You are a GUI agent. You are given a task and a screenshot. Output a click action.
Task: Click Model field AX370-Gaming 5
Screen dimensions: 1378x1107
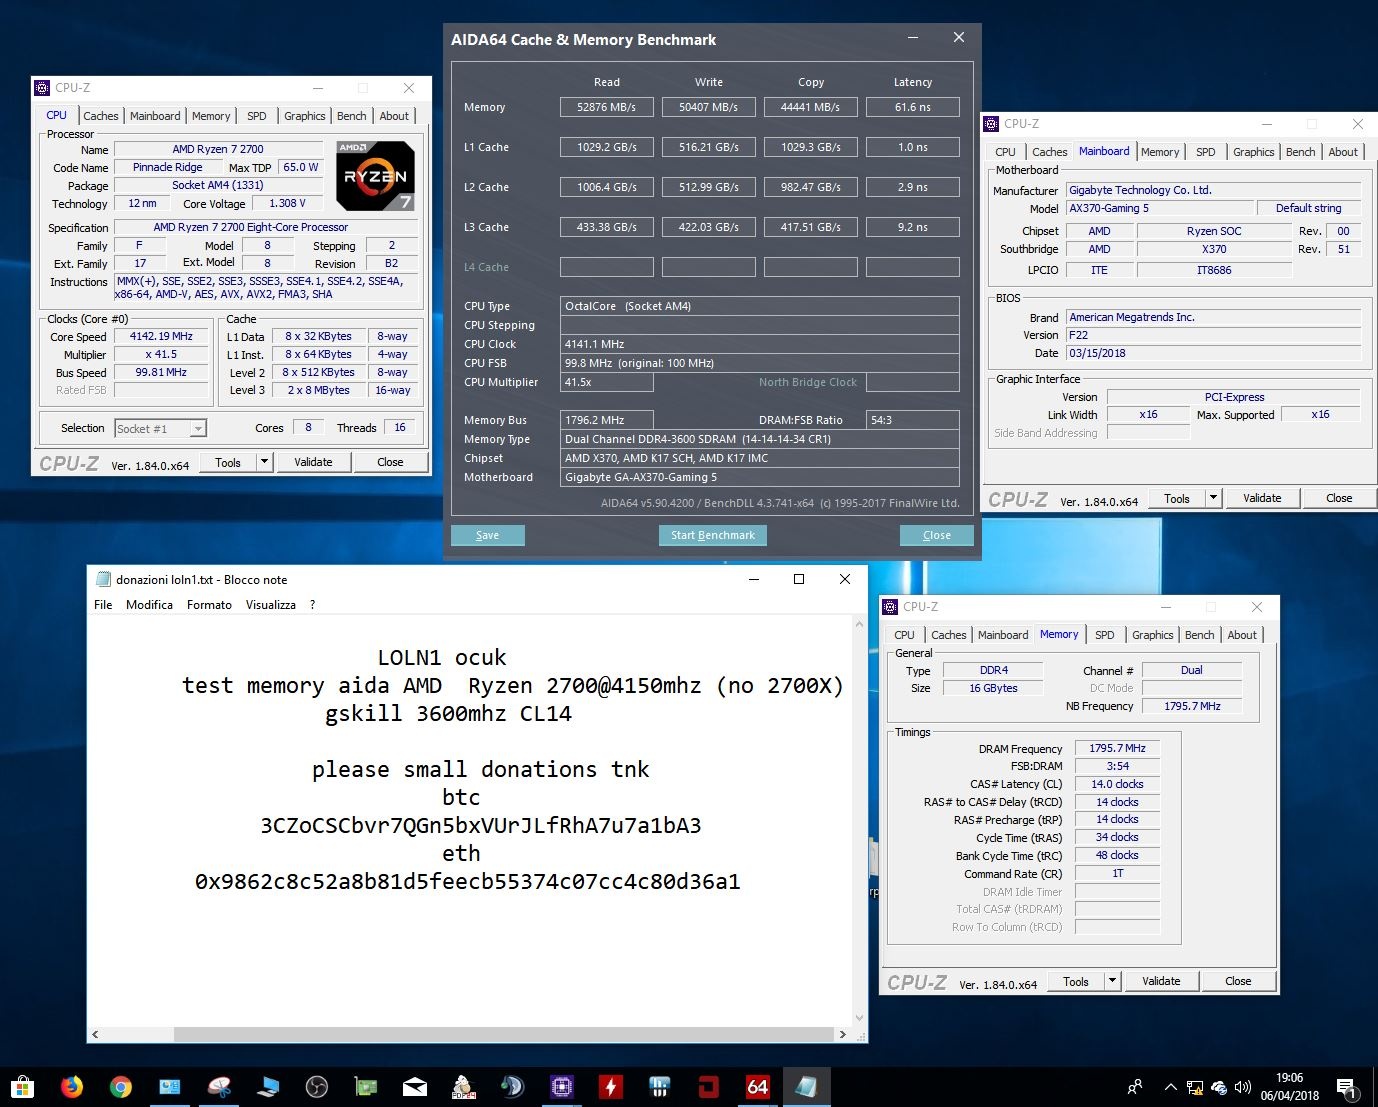click(x=1162, y=208)
